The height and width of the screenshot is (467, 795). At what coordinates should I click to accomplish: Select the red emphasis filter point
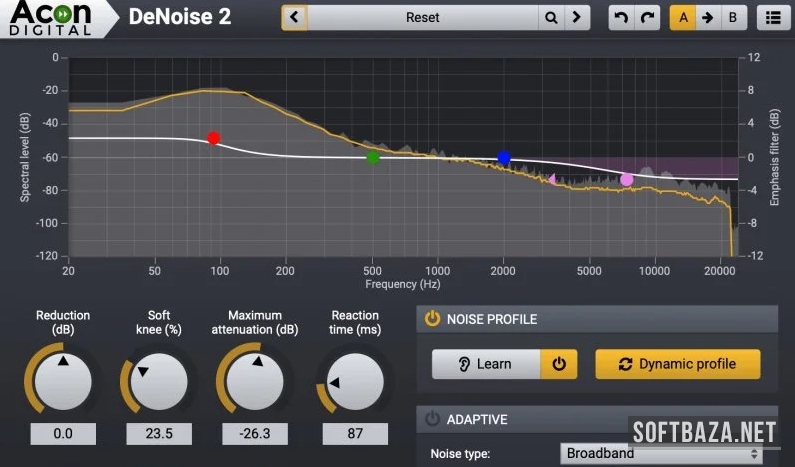point(213,138)
